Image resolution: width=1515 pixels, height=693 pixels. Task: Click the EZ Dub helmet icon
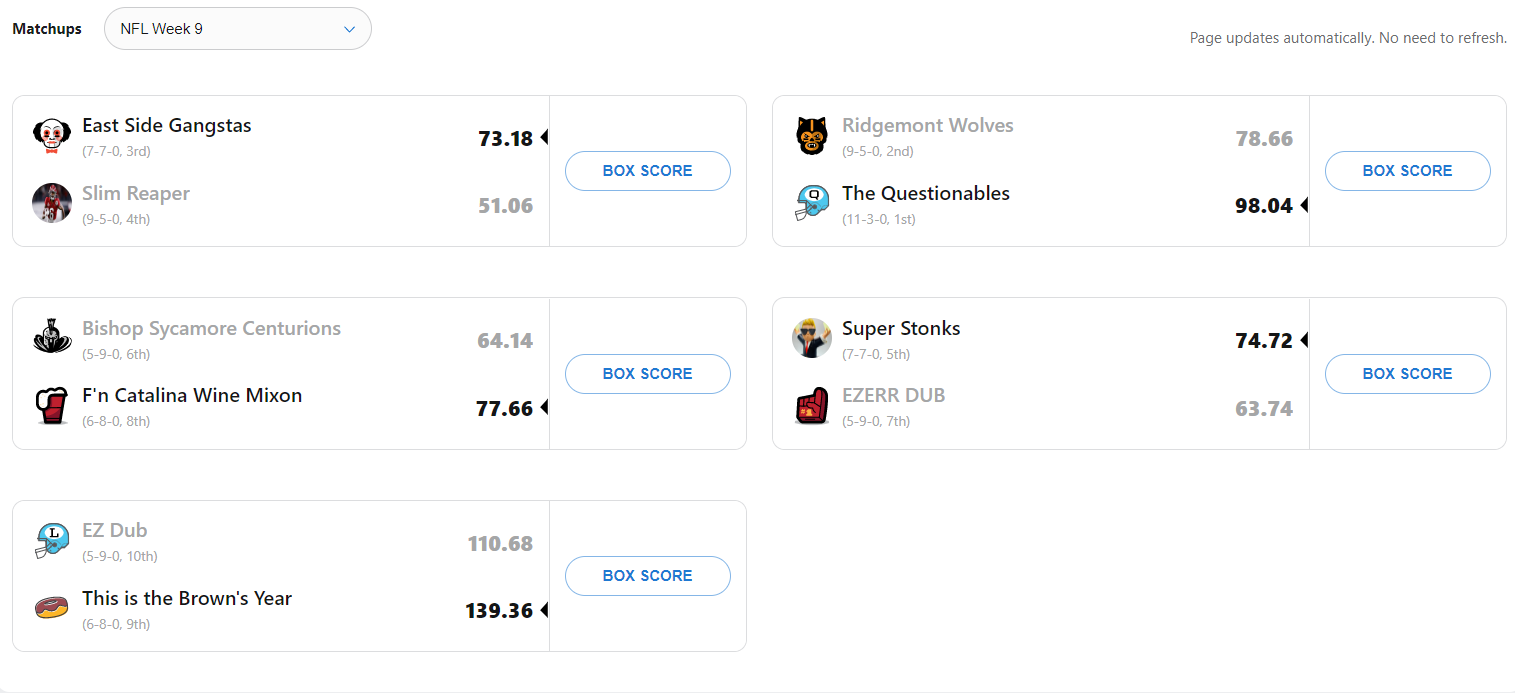(x=52, y=540)
